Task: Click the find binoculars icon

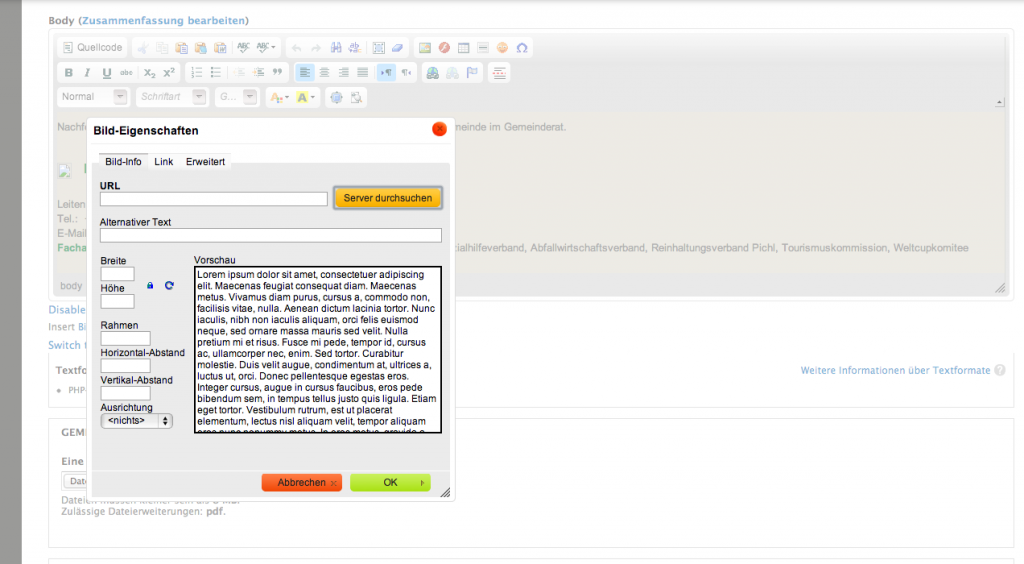Action: coord(335,47)
